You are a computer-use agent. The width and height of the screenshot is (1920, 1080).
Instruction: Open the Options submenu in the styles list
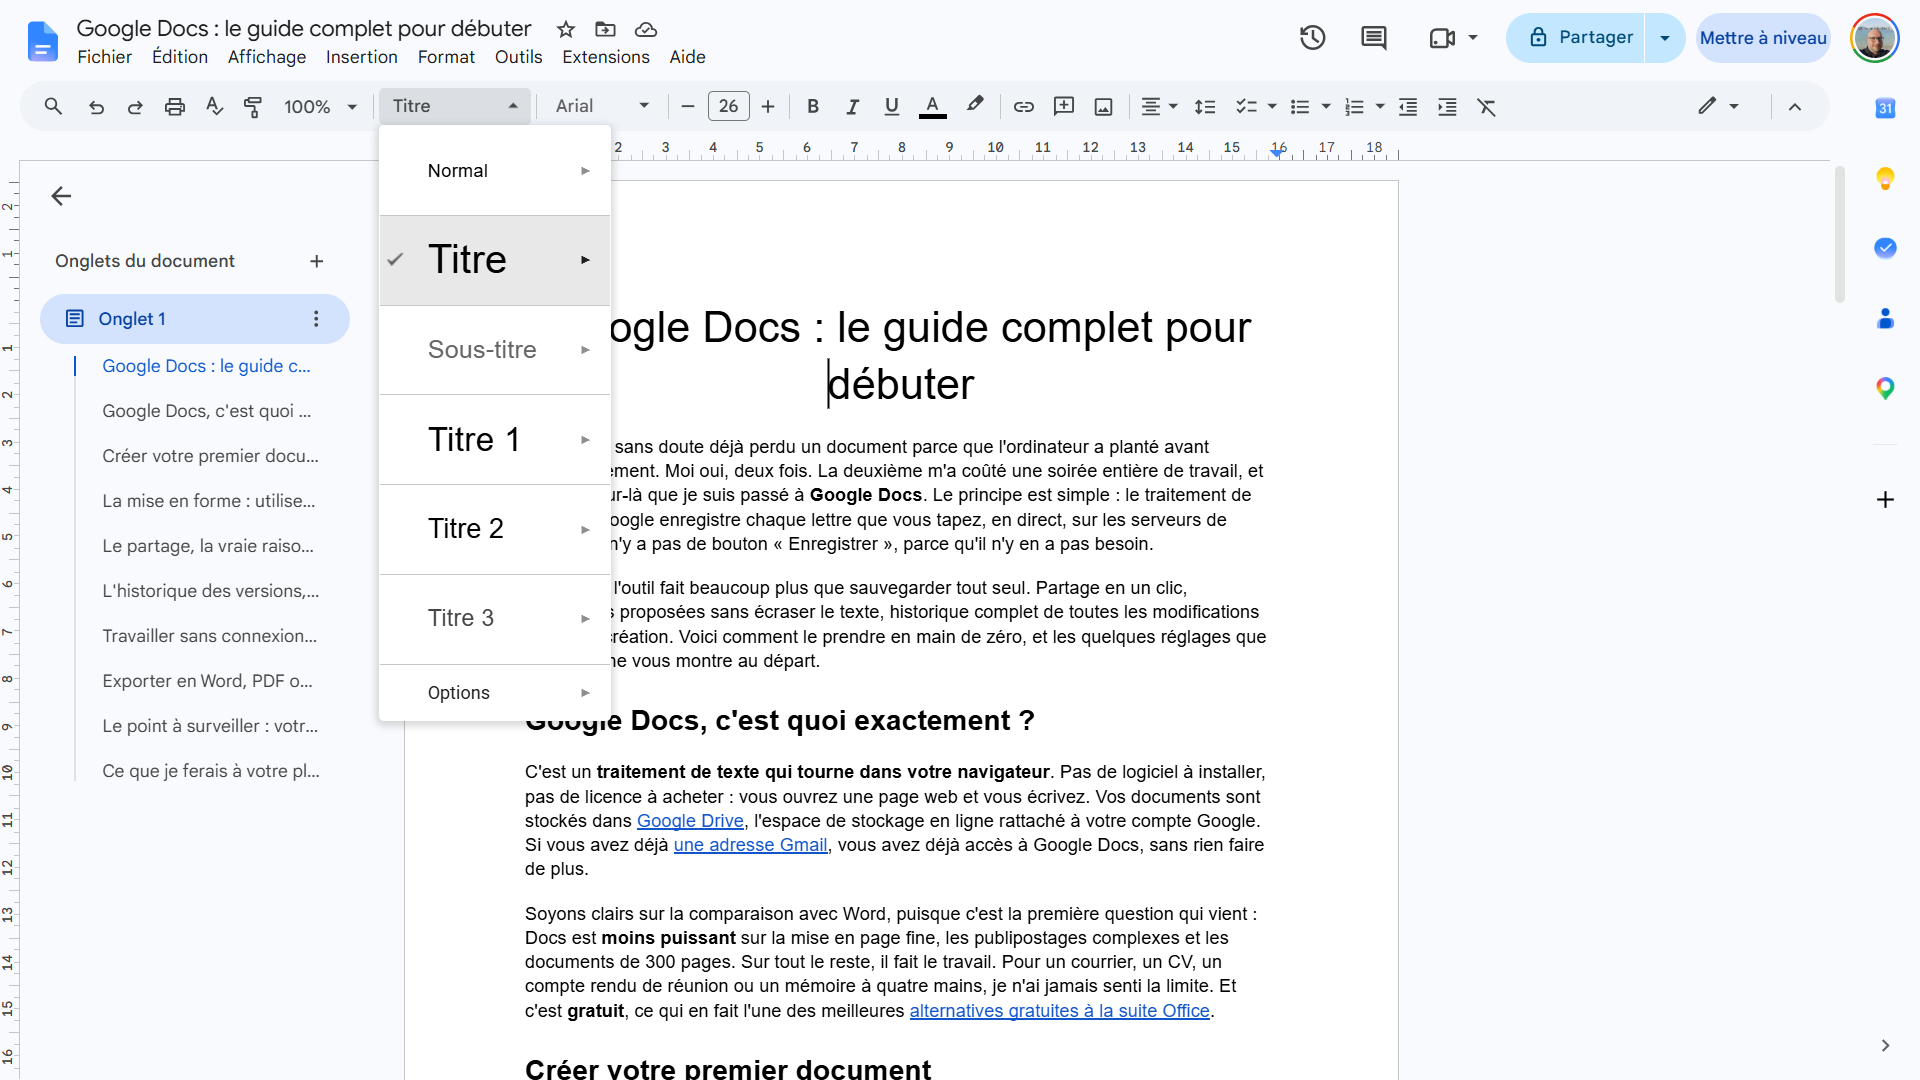pos(495,693)
